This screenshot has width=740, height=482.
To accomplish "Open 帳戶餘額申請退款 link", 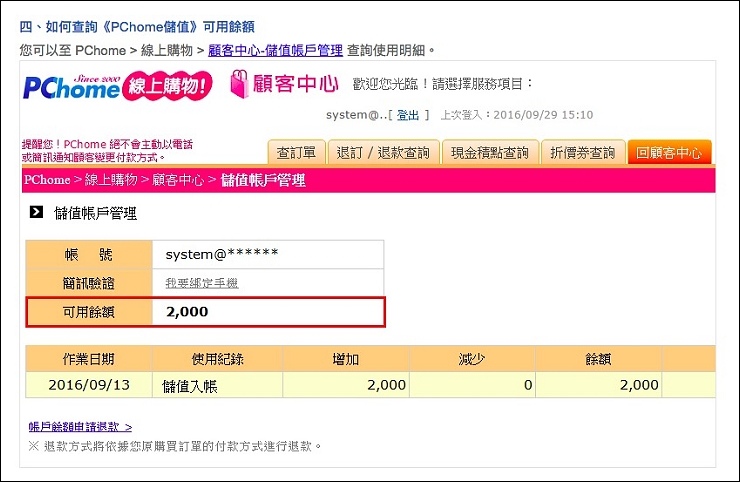I will [80, 427].
